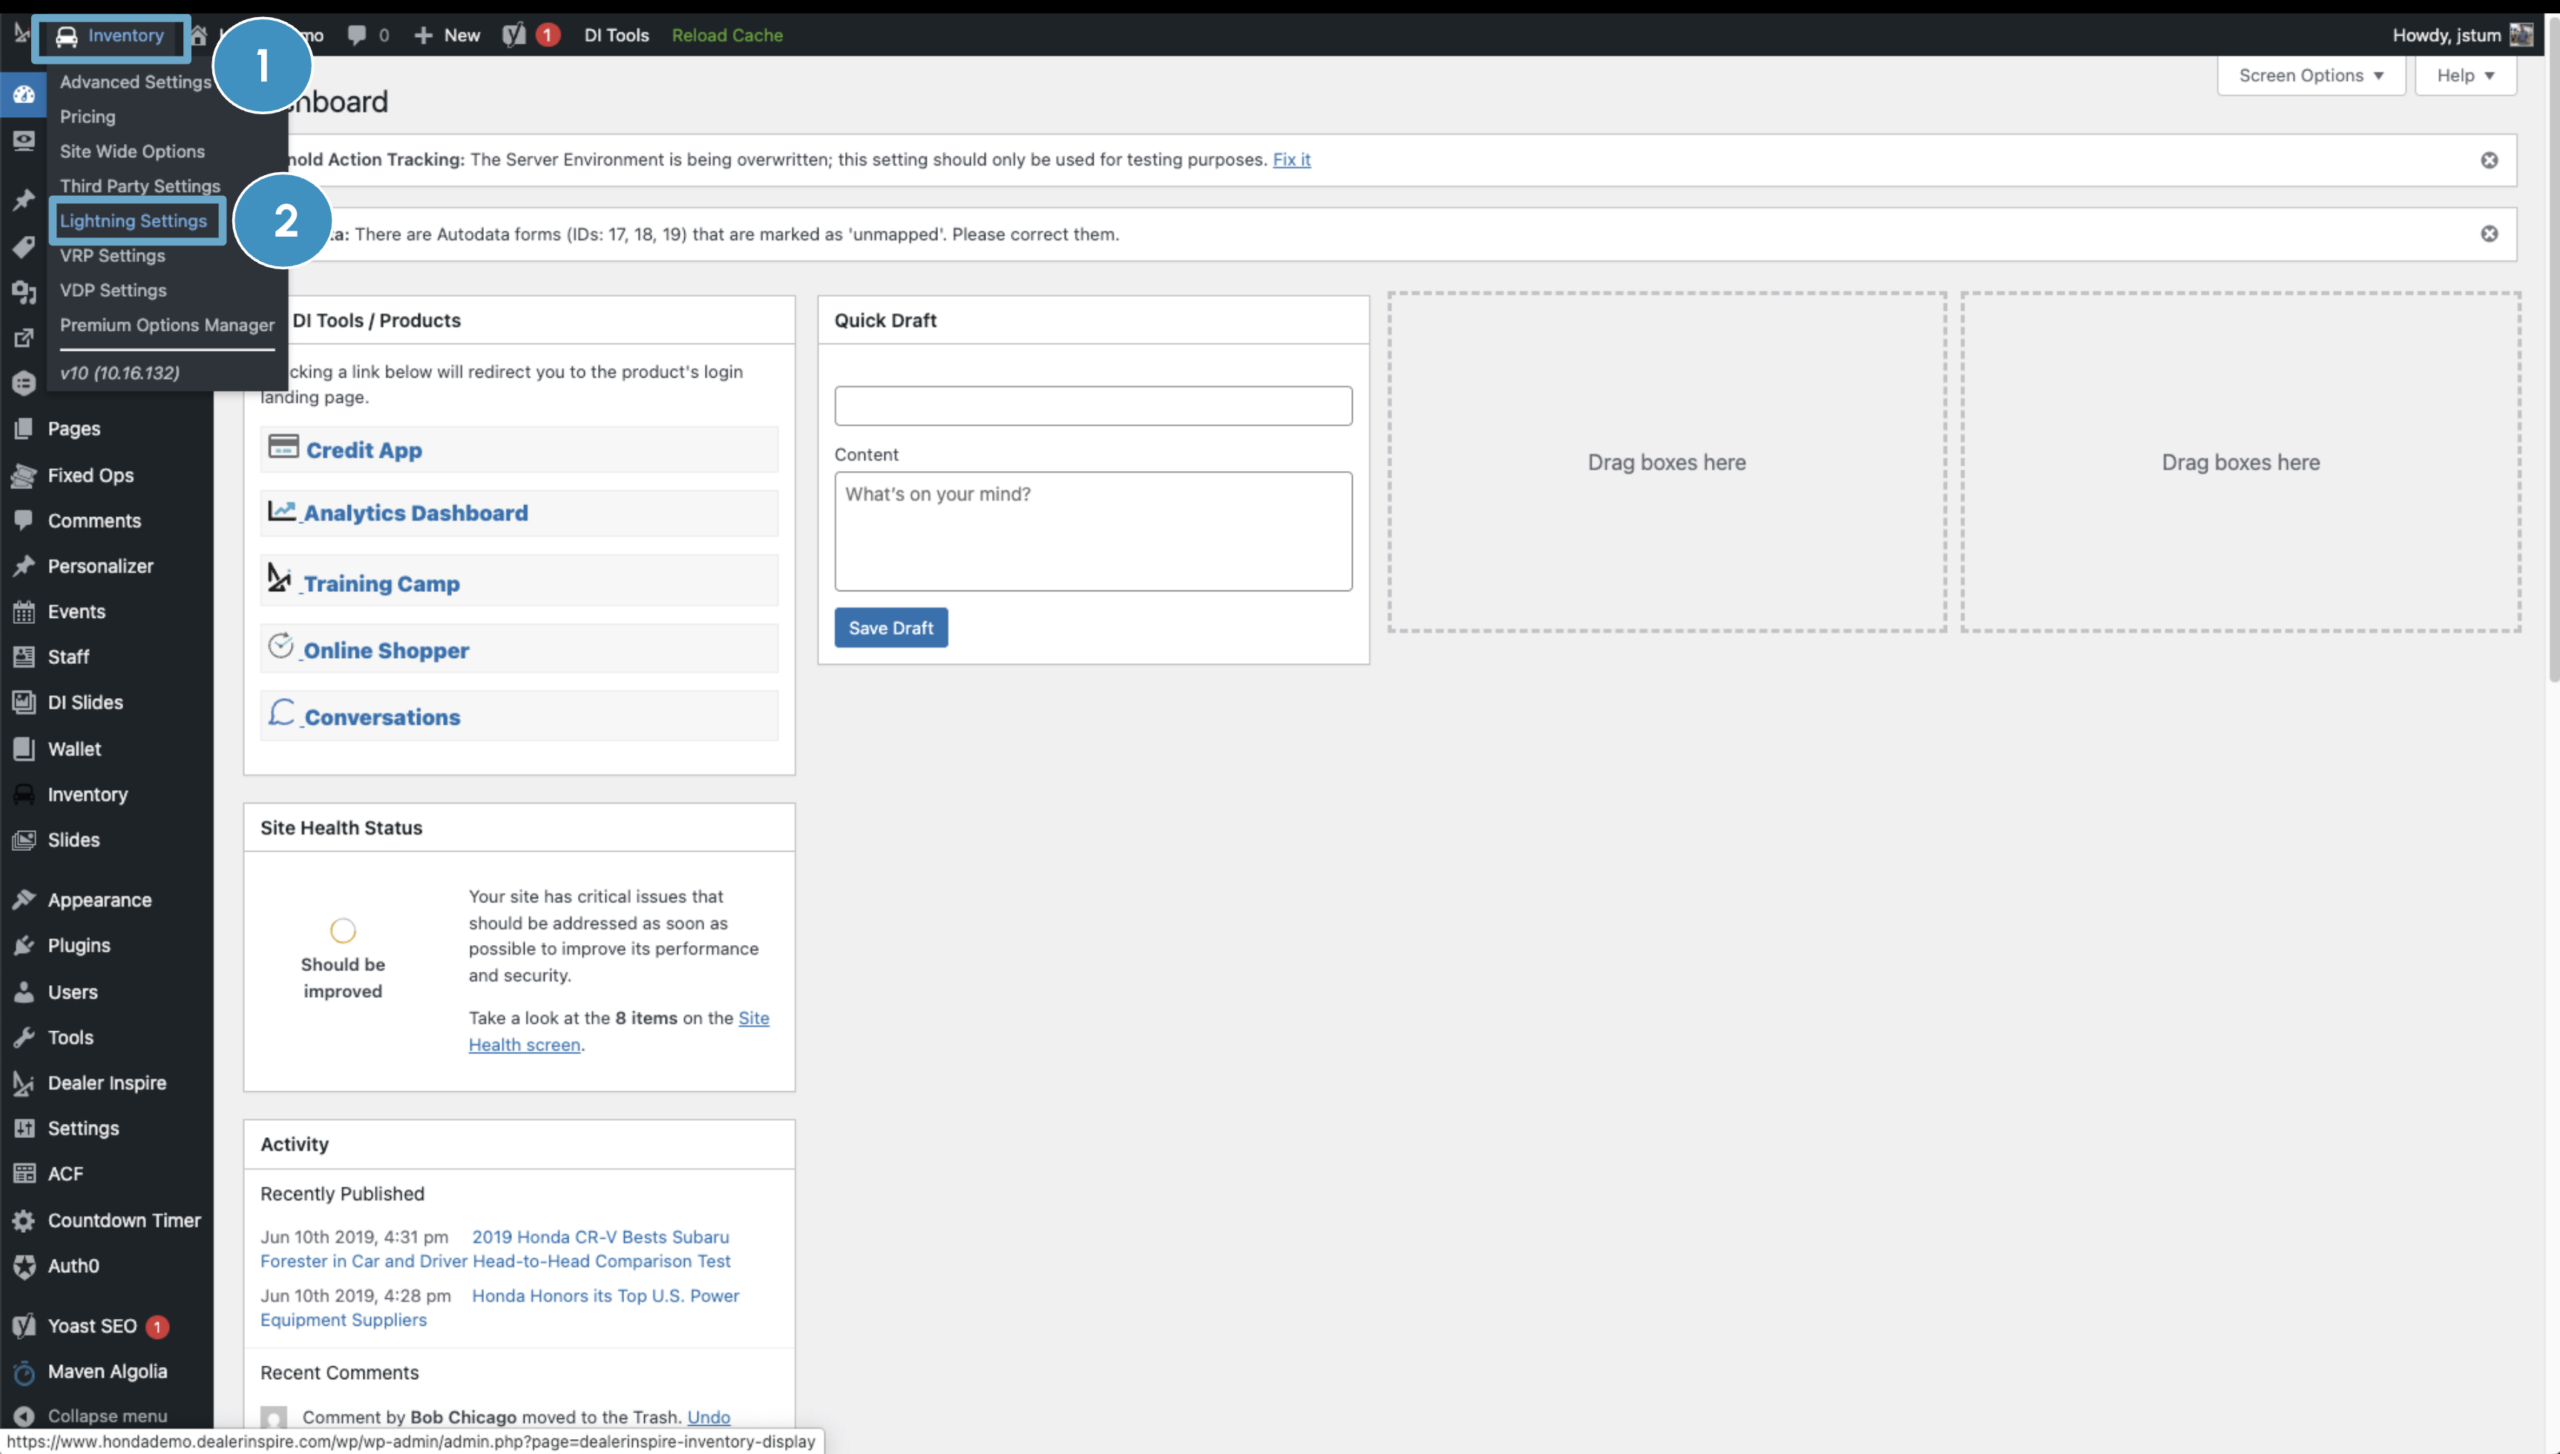Open the Training Camp product link
Viewport: 2560px width, 1454px height.
(381, 583)
